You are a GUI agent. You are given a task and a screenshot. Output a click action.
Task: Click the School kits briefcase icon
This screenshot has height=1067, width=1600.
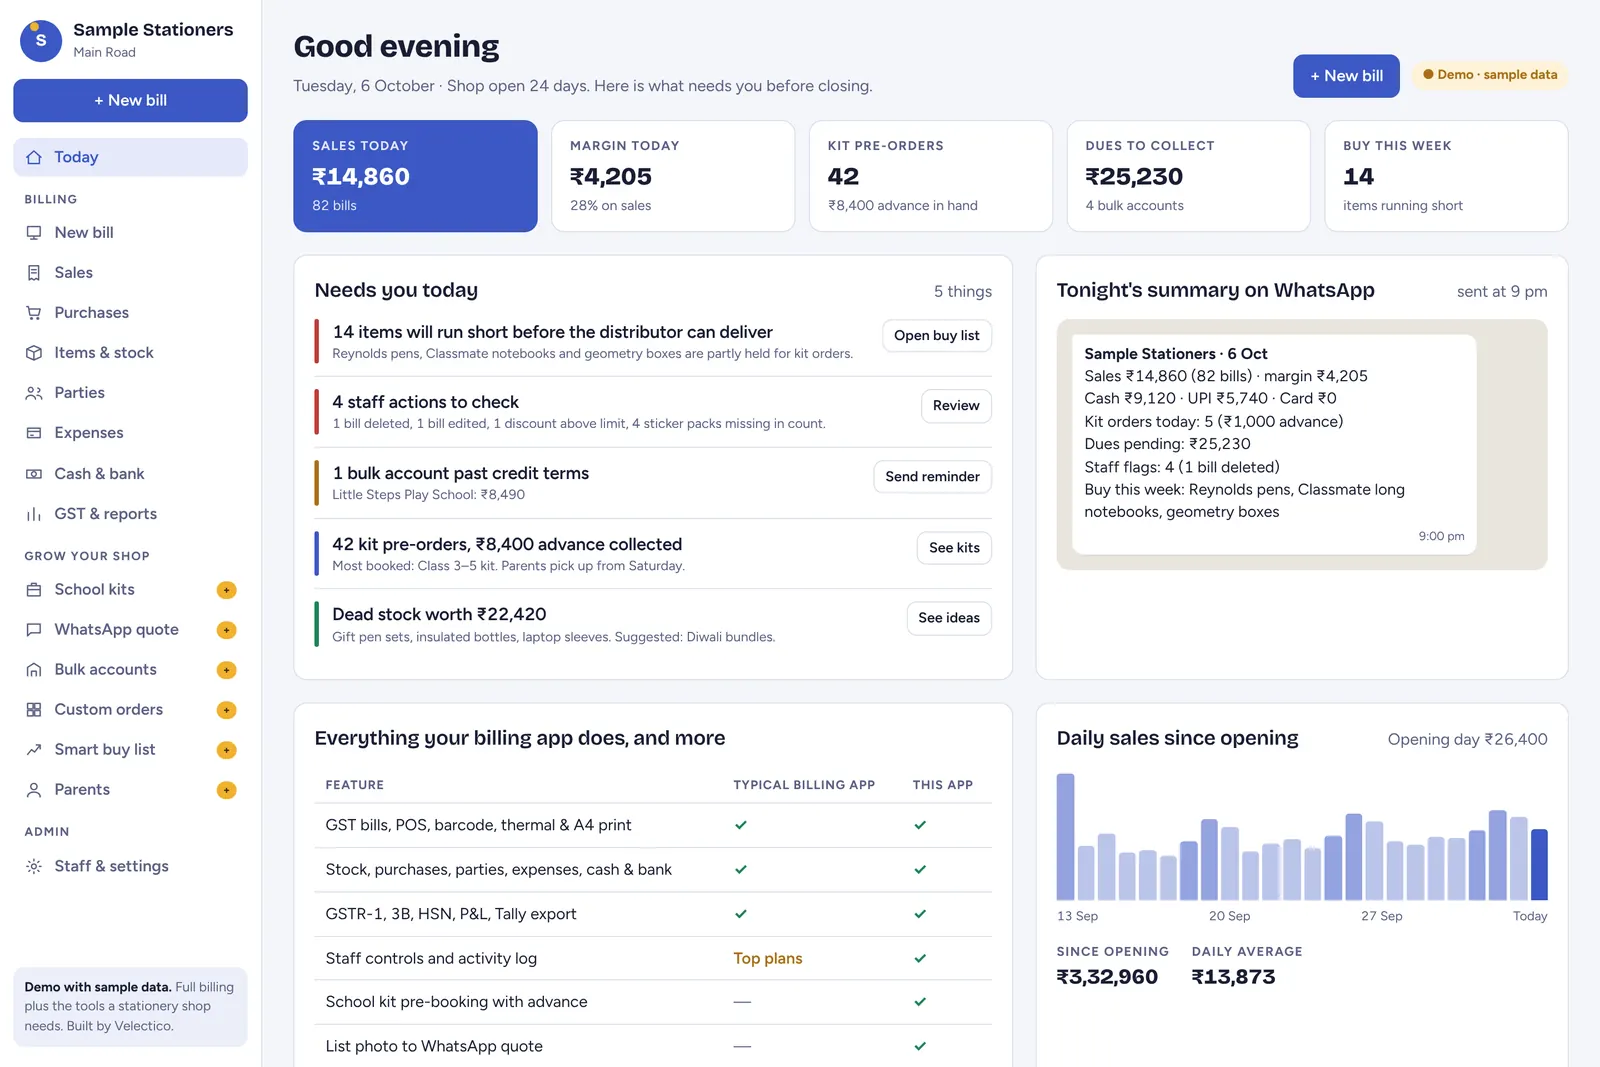point(34,590)
